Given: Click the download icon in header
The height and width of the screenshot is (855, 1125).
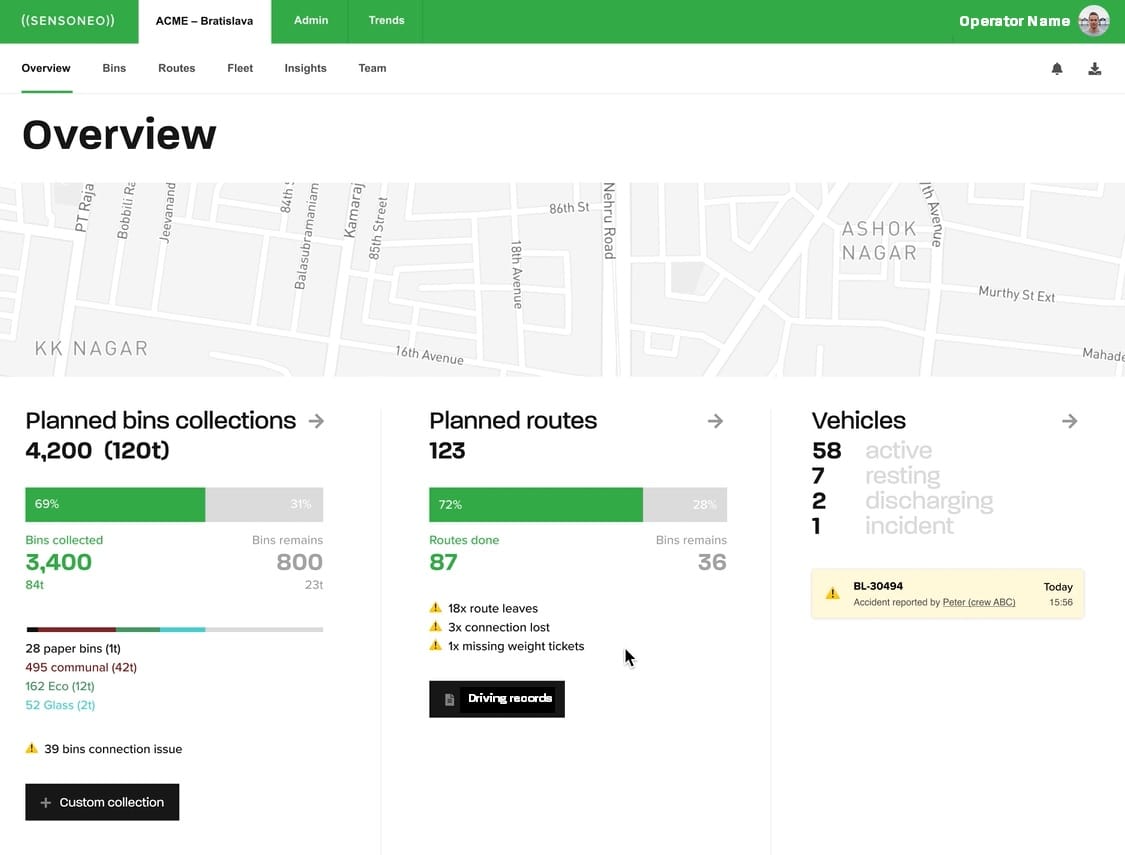Looking at the screenshot, I should [1095, 69].
